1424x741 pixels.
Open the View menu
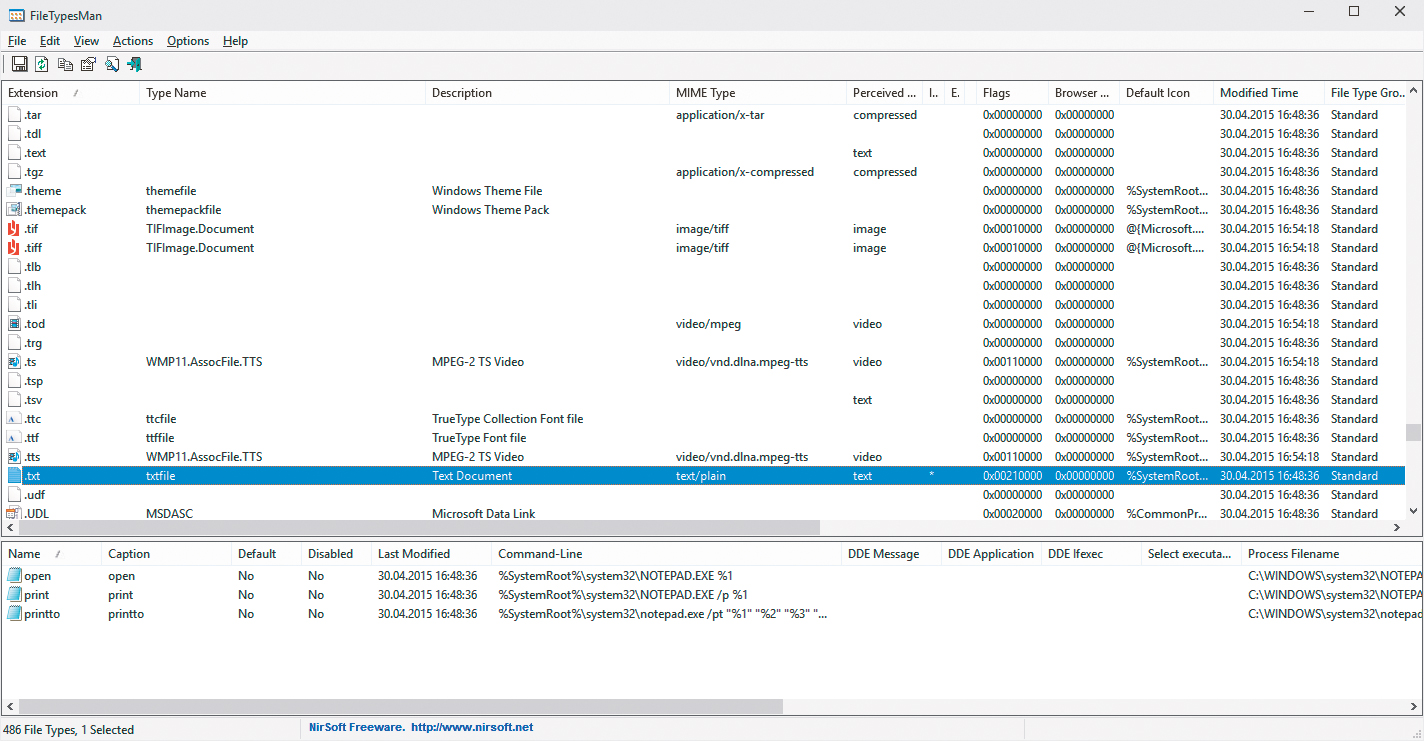click(x=86, y=41)
